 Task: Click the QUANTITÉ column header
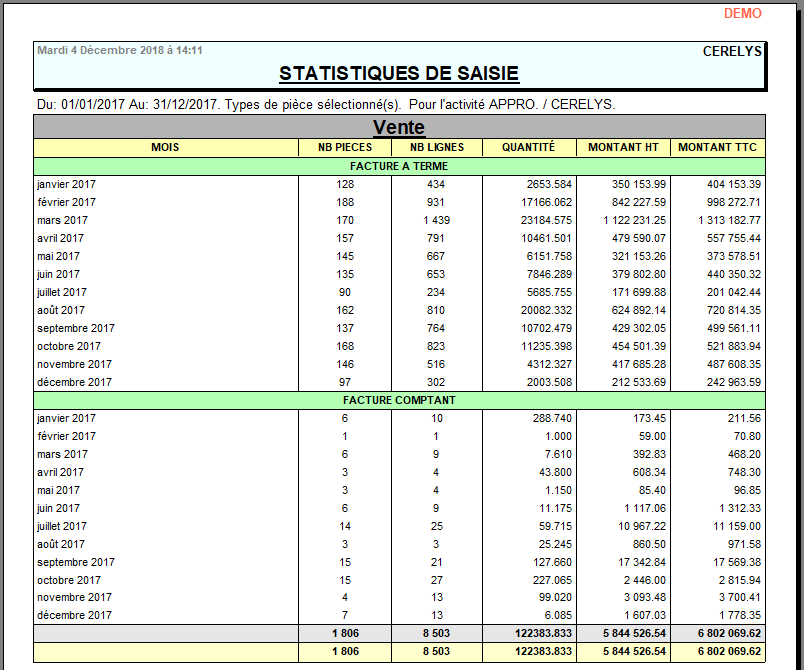pyautogui.click(x=528, y=147)
